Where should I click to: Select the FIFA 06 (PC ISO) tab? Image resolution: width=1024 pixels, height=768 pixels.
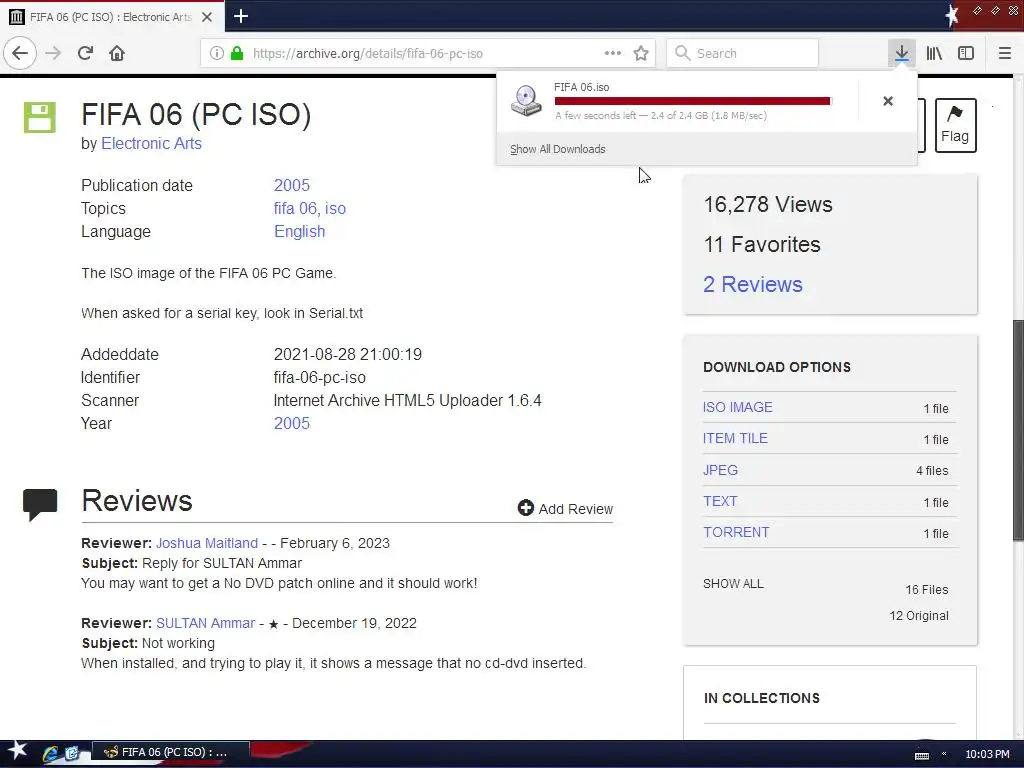click(x=112, y=17)
